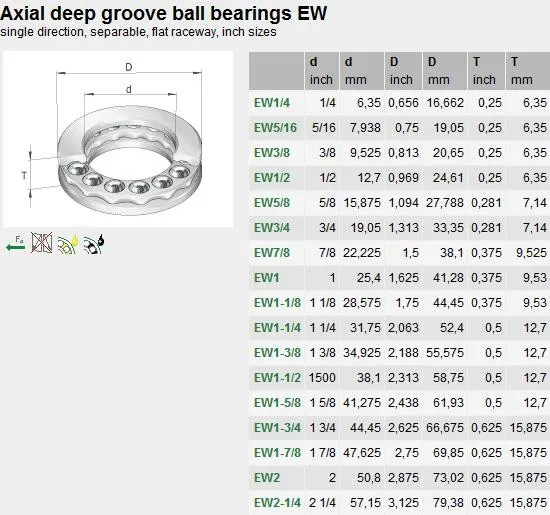Click the 47,625 value in the EW1-7/8 row

click(x=362, y=453)
